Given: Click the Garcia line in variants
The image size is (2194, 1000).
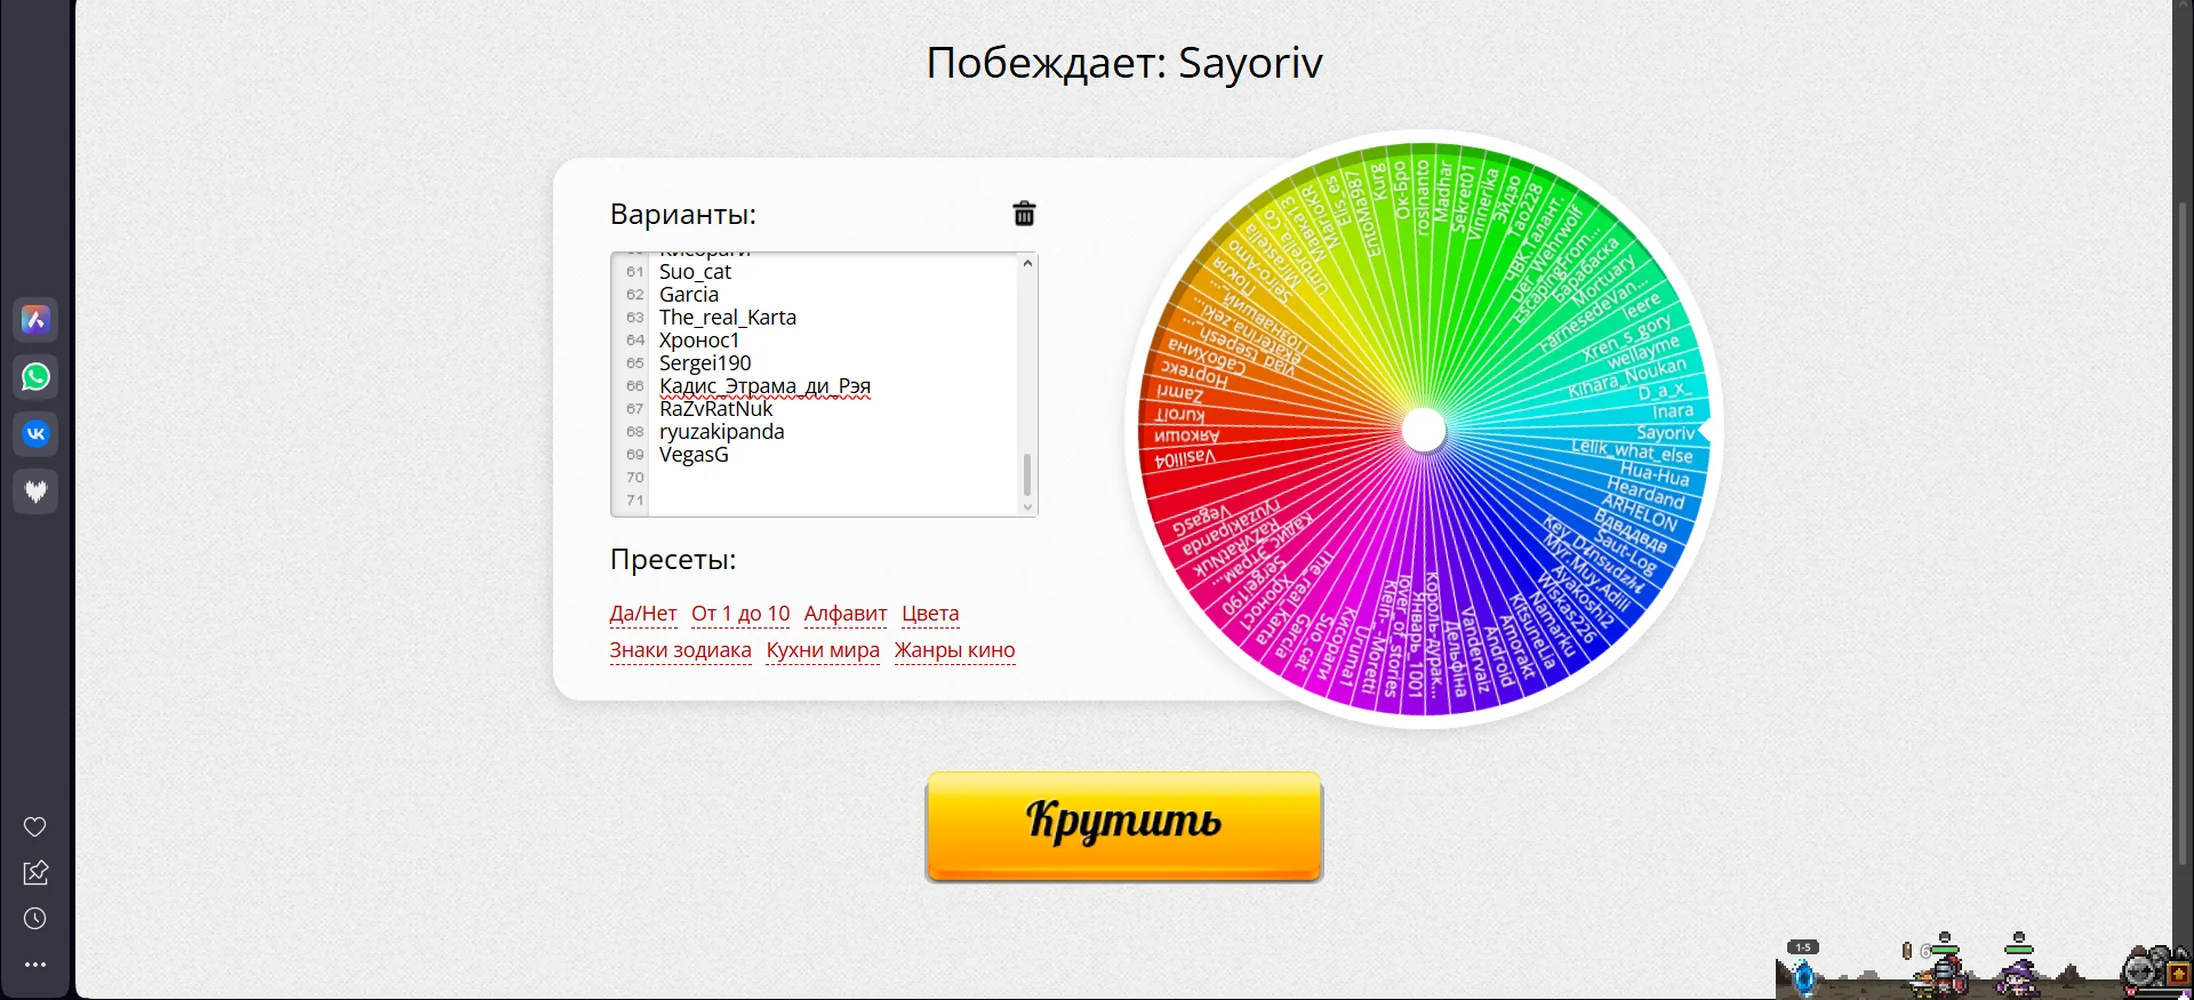Looking at the screenshot, I should (689, 295).
